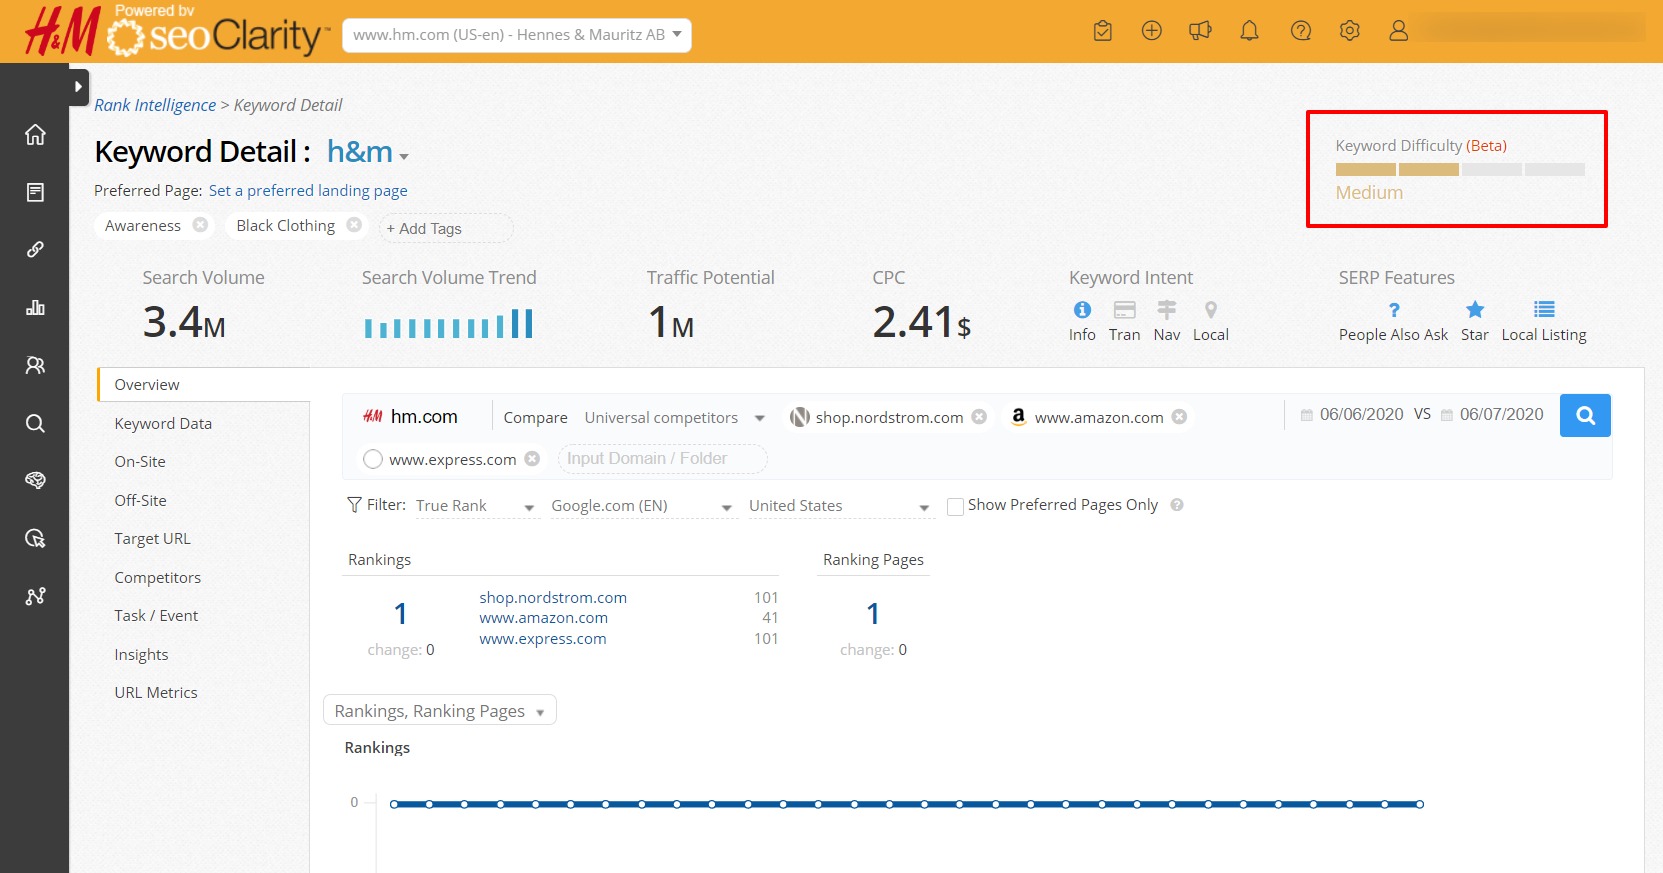This screenshot has width=1663, height=873.
Task: Open the notifications bell icon
Action: (x=1249, y=31)
